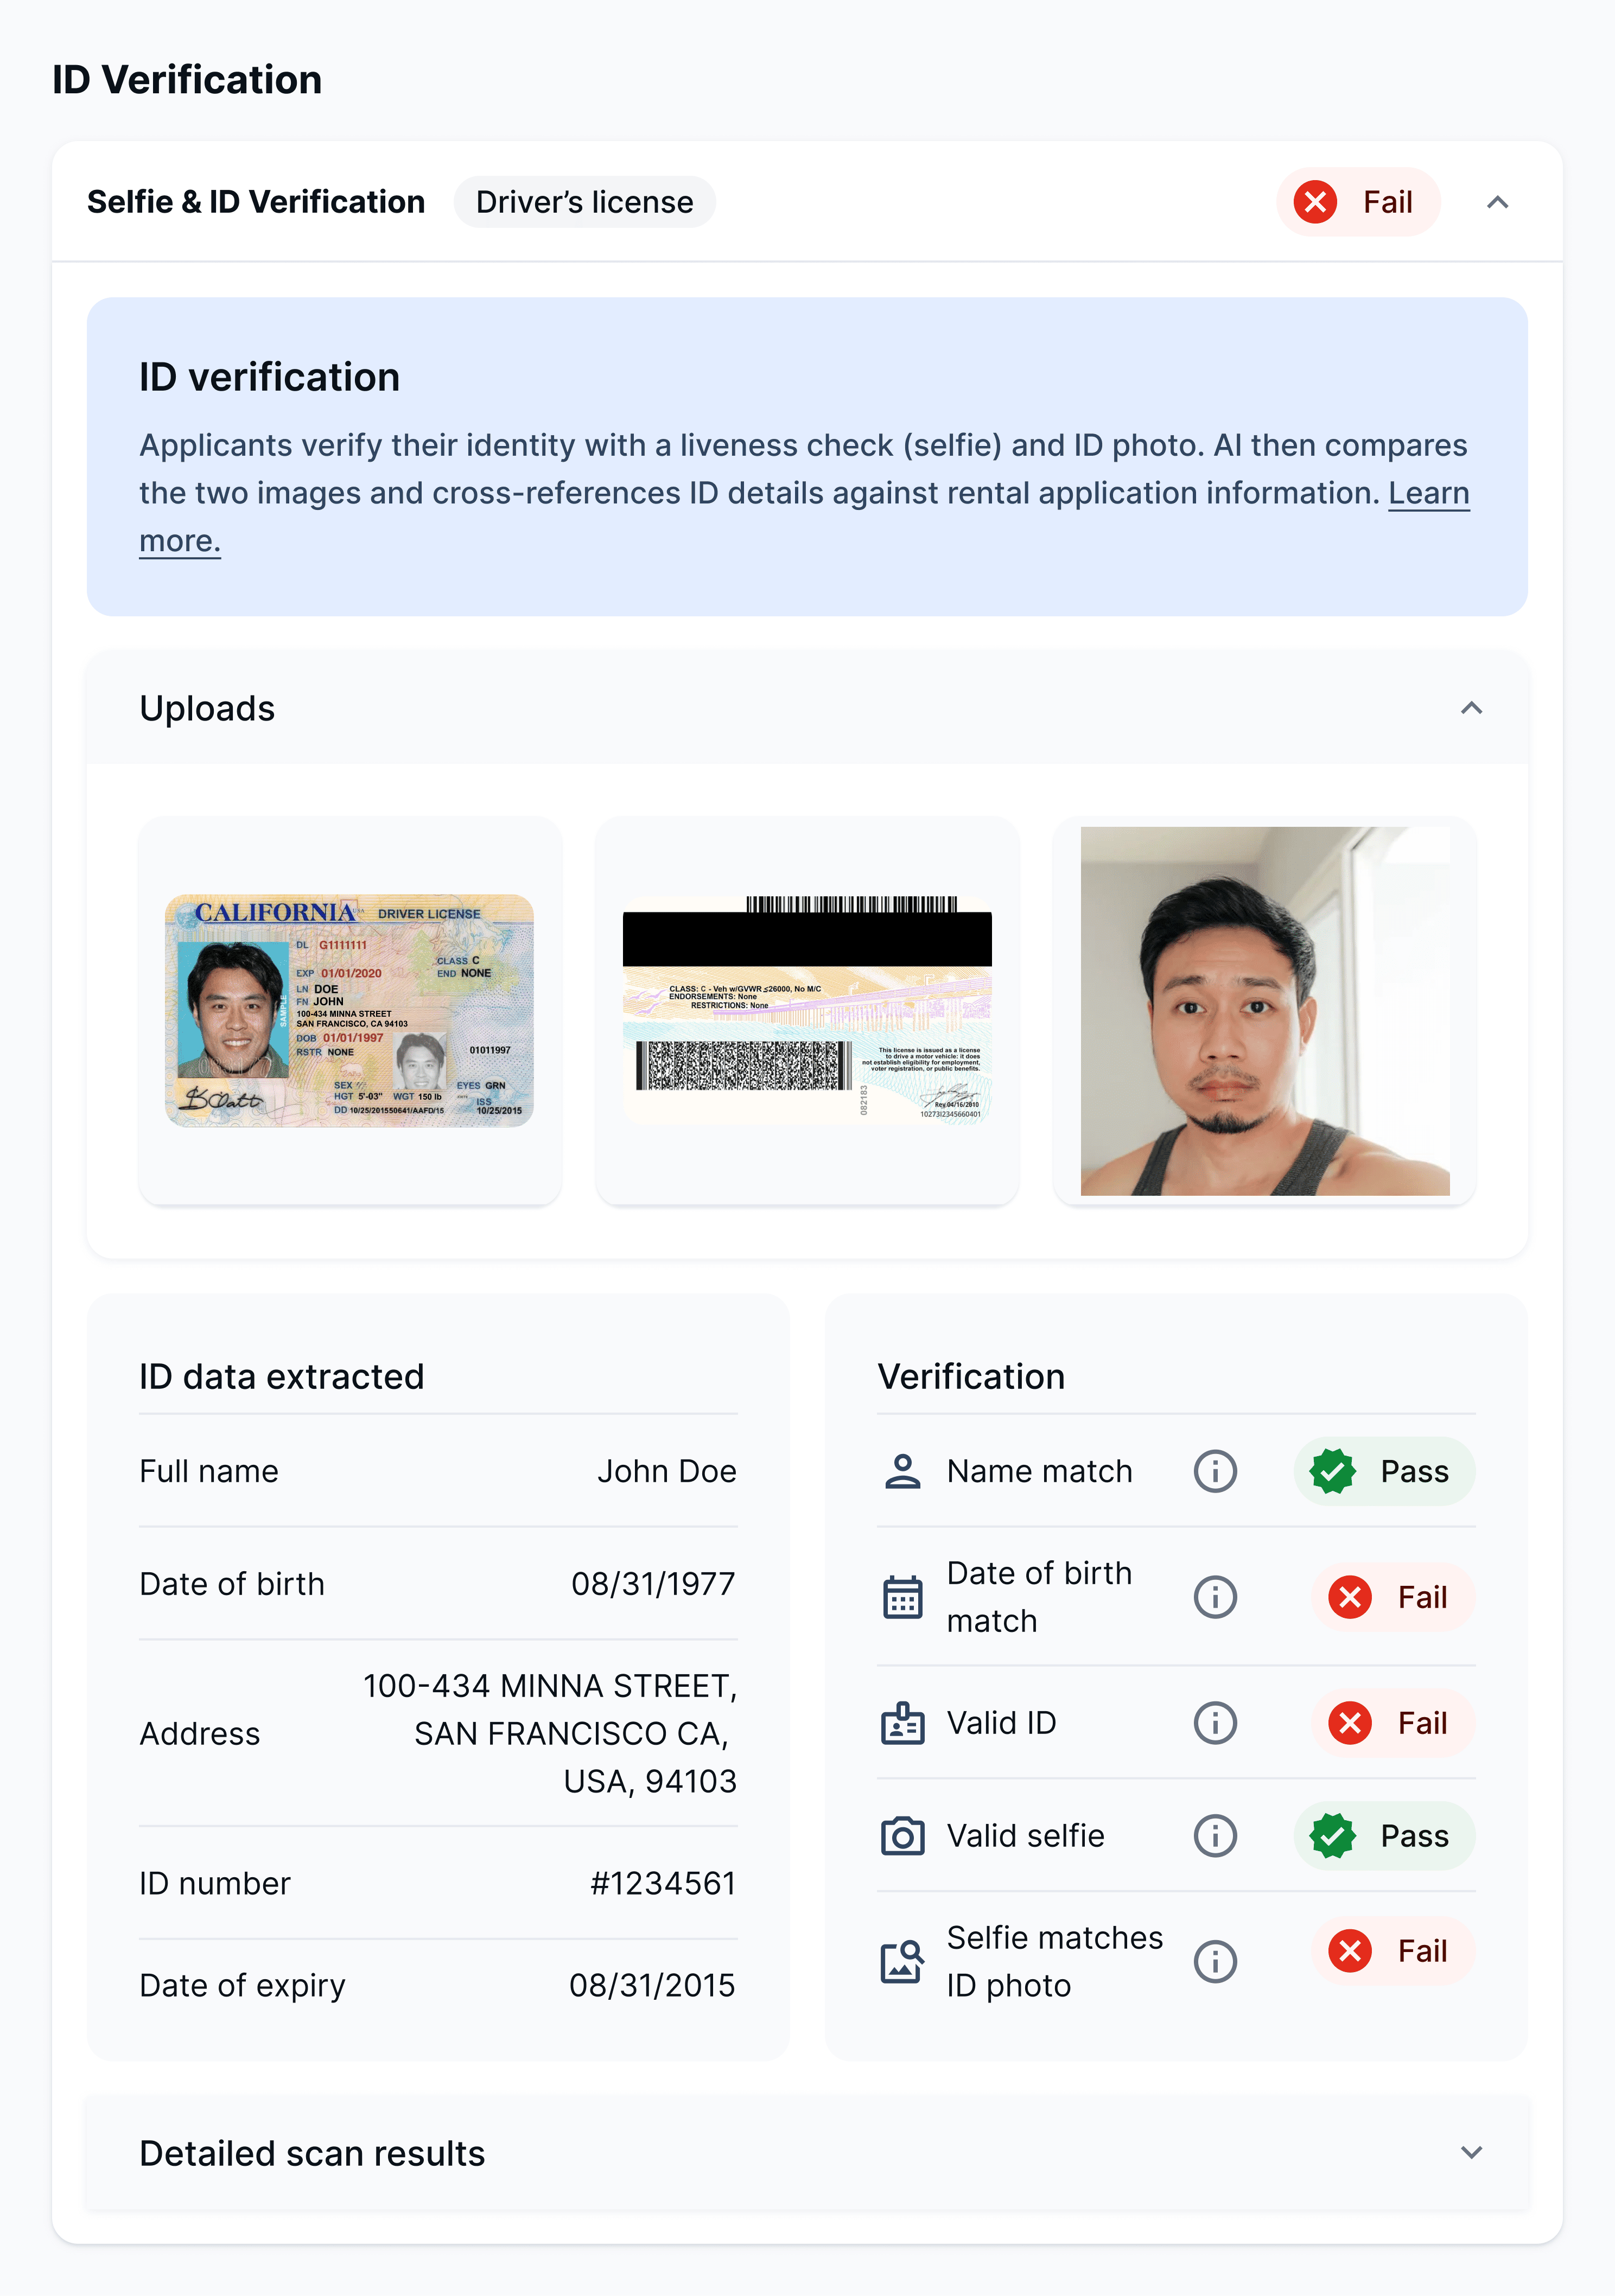Screen dimensions: 1615x2296
Task: Click the Valid selfie label
Action: [x=1026, y=1836]
